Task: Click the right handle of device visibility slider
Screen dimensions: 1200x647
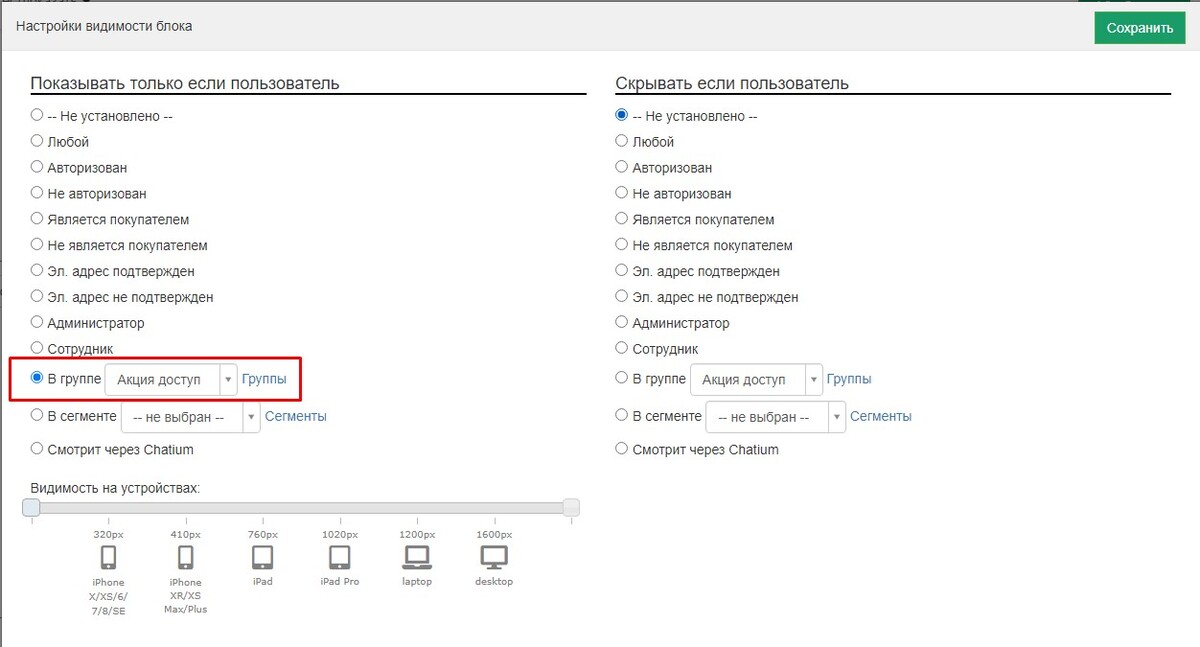Action: [571, 508]
